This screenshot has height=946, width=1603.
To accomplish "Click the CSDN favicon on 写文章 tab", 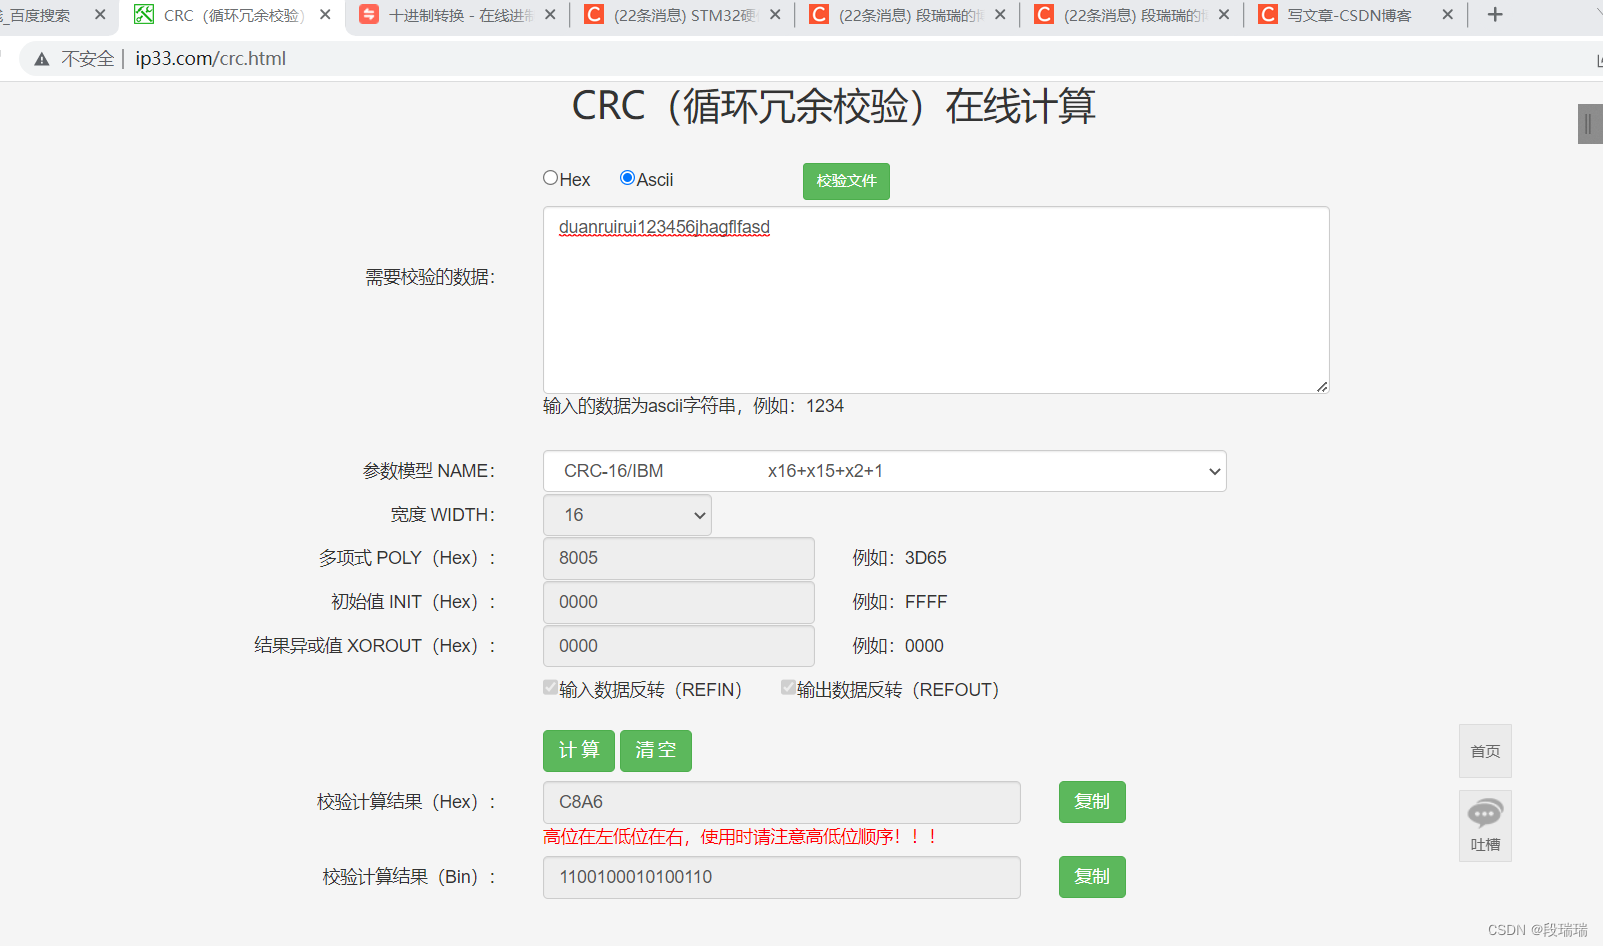I will [1267, 14].
